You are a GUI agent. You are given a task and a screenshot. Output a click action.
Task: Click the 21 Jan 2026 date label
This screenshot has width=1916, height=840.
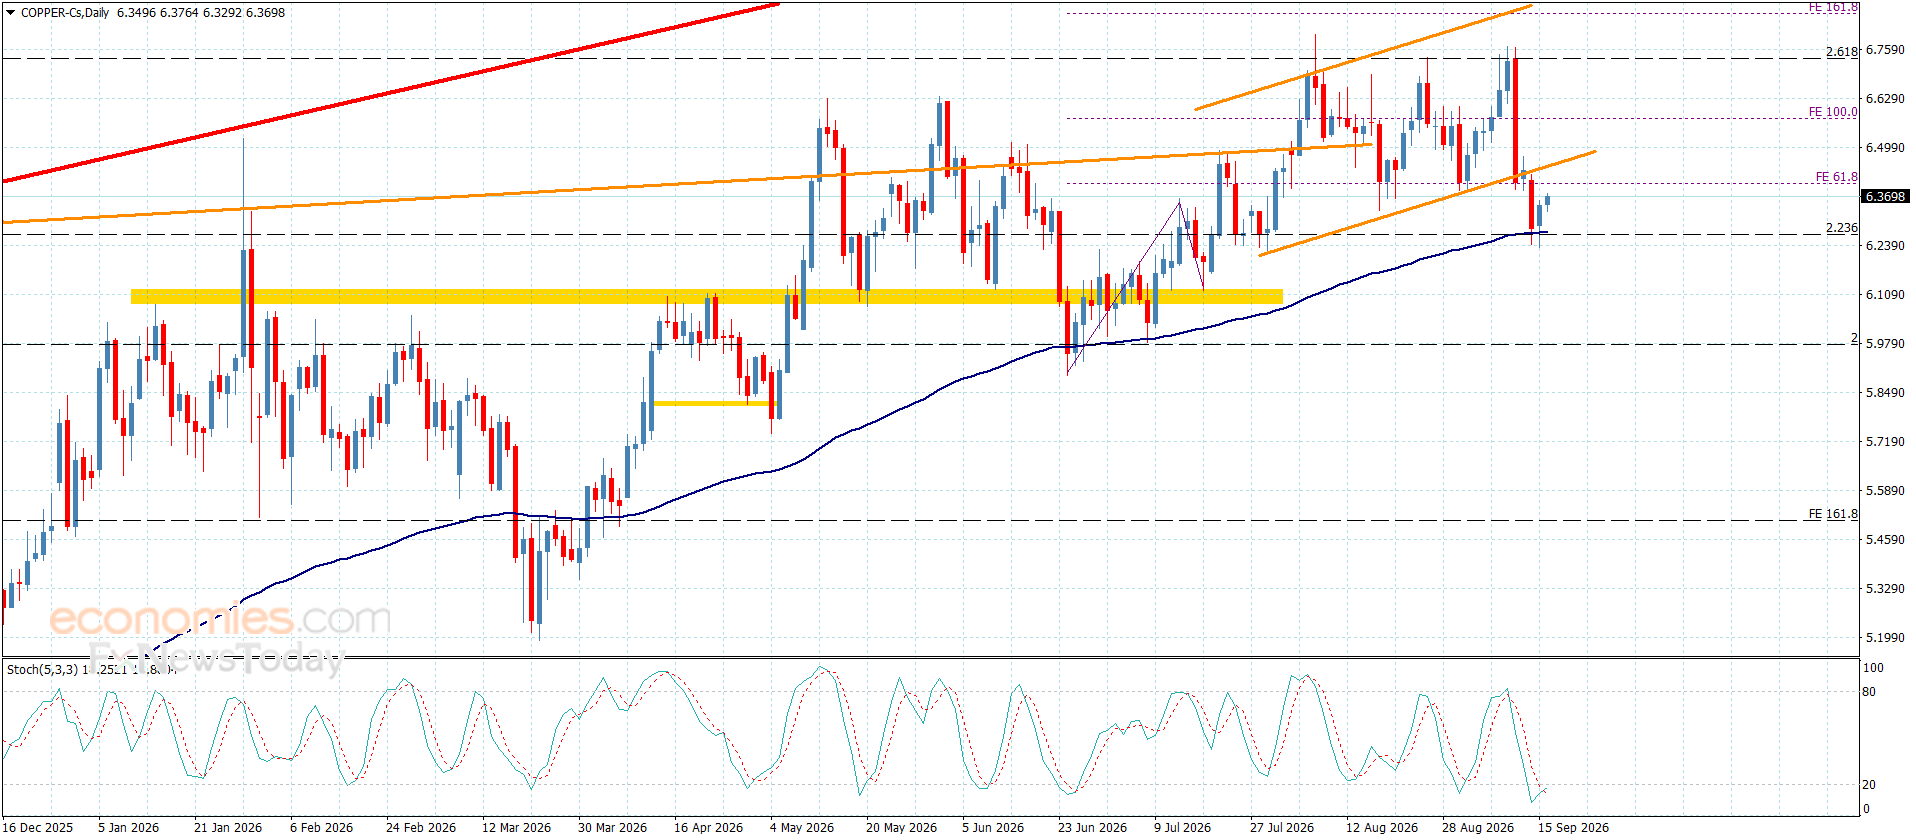point(228,828)
